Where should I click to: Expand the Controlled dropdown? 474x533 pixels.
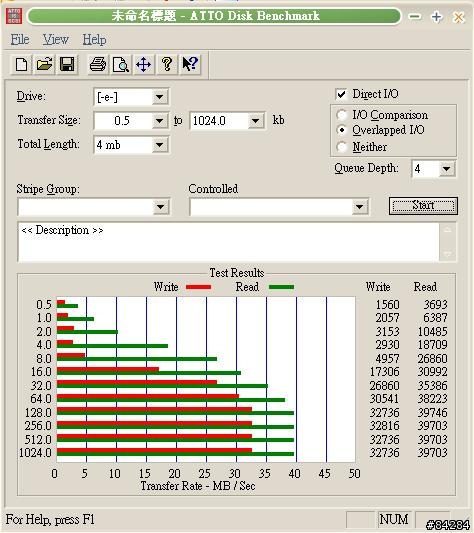click(359, 207)
